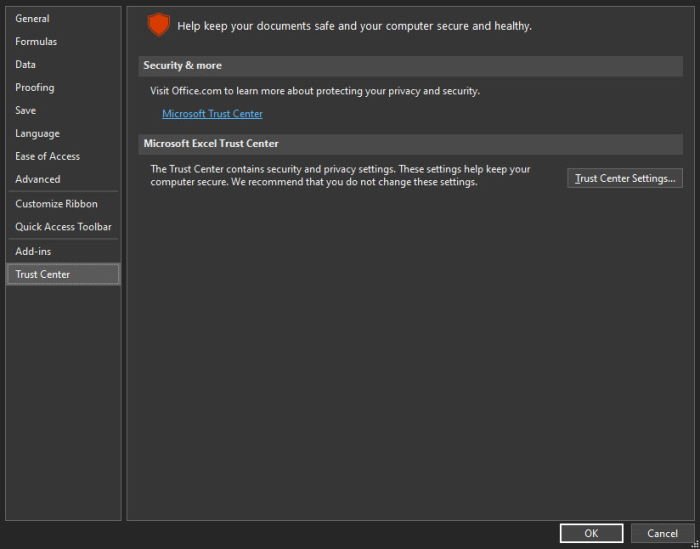Open the General options category
This screenshot has height=549, width=700.
[32, 19]
